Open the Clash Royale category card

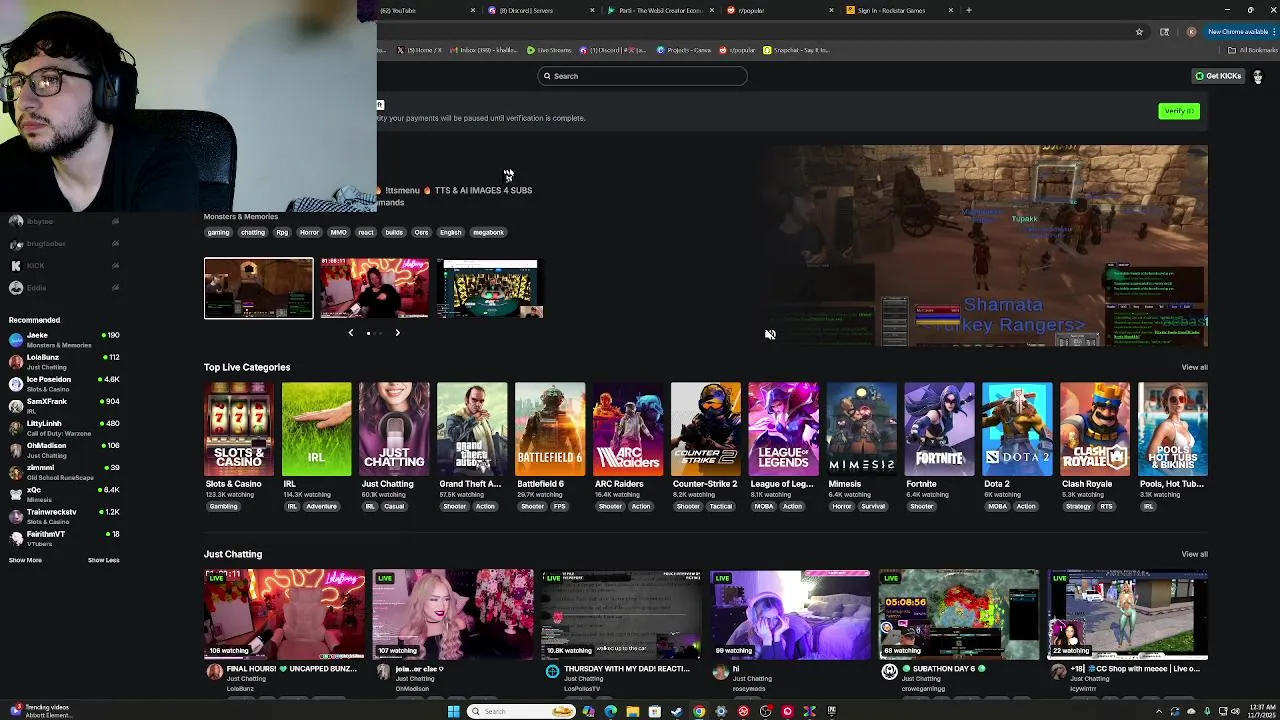point(1095,429)
